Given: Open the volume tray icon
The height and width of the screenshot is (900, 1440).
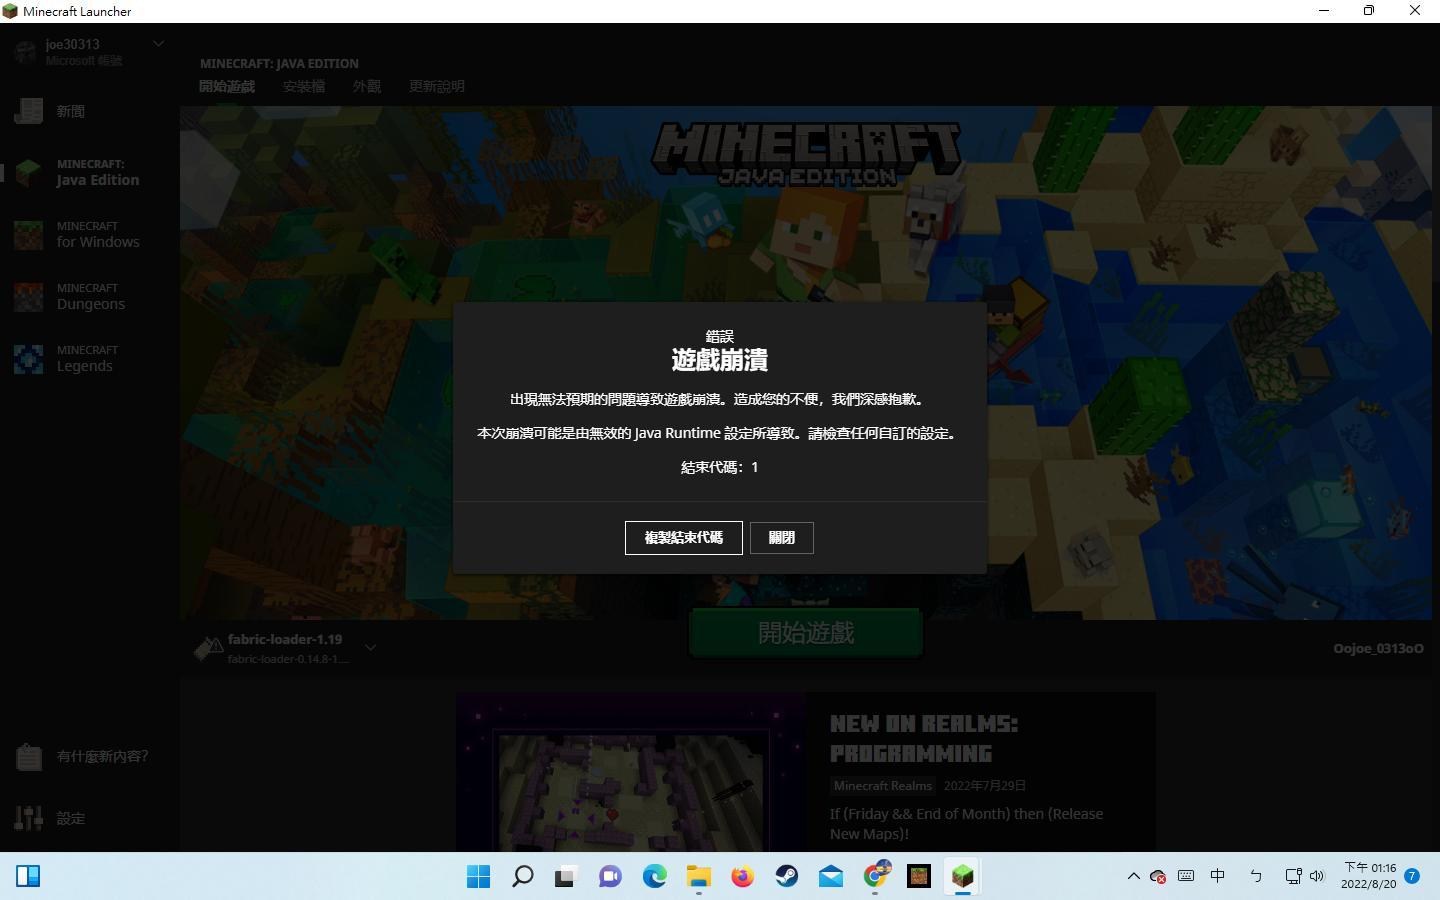Looking at the screenshot, I should point(1317,876).
